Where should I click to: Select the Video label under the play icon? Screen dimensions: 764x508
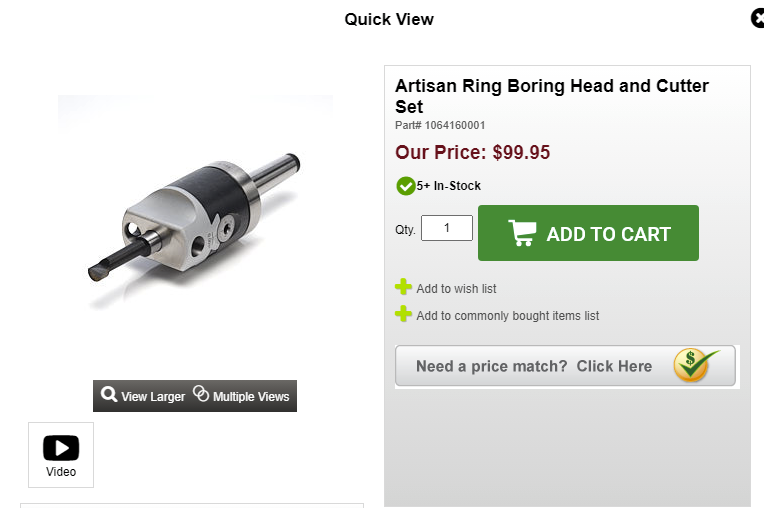click(x=61, y=472)
